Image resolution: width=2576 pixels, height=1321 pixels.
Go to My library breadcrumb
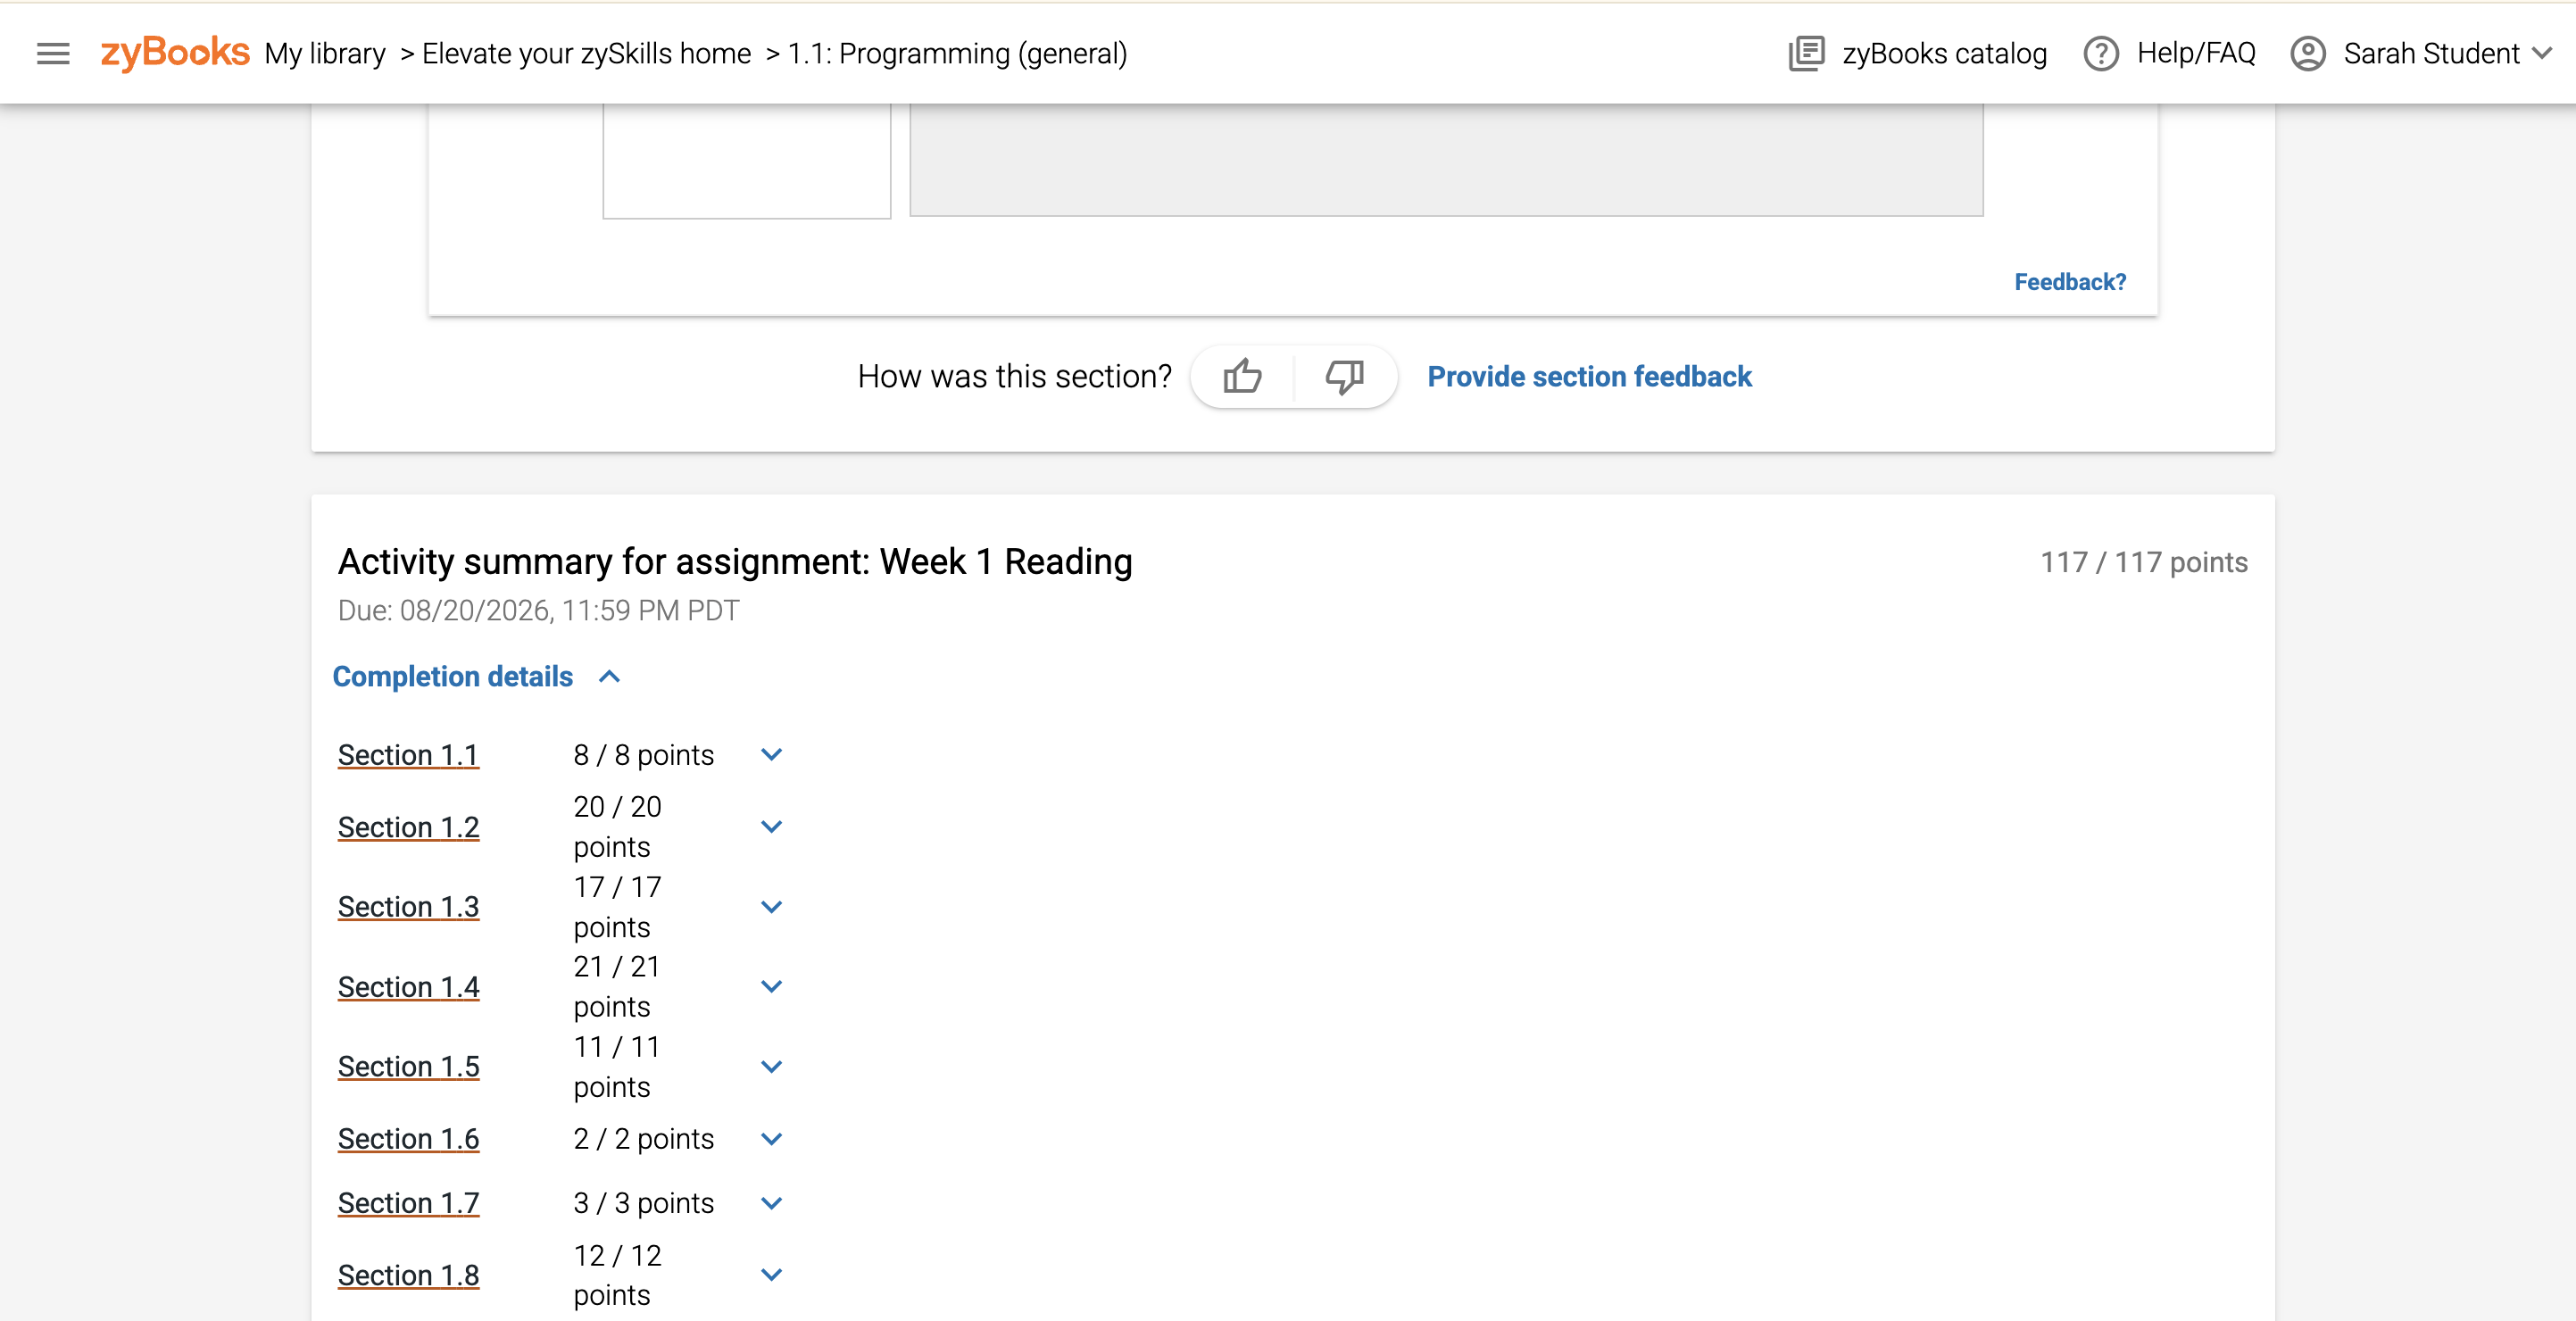(325, 54)
